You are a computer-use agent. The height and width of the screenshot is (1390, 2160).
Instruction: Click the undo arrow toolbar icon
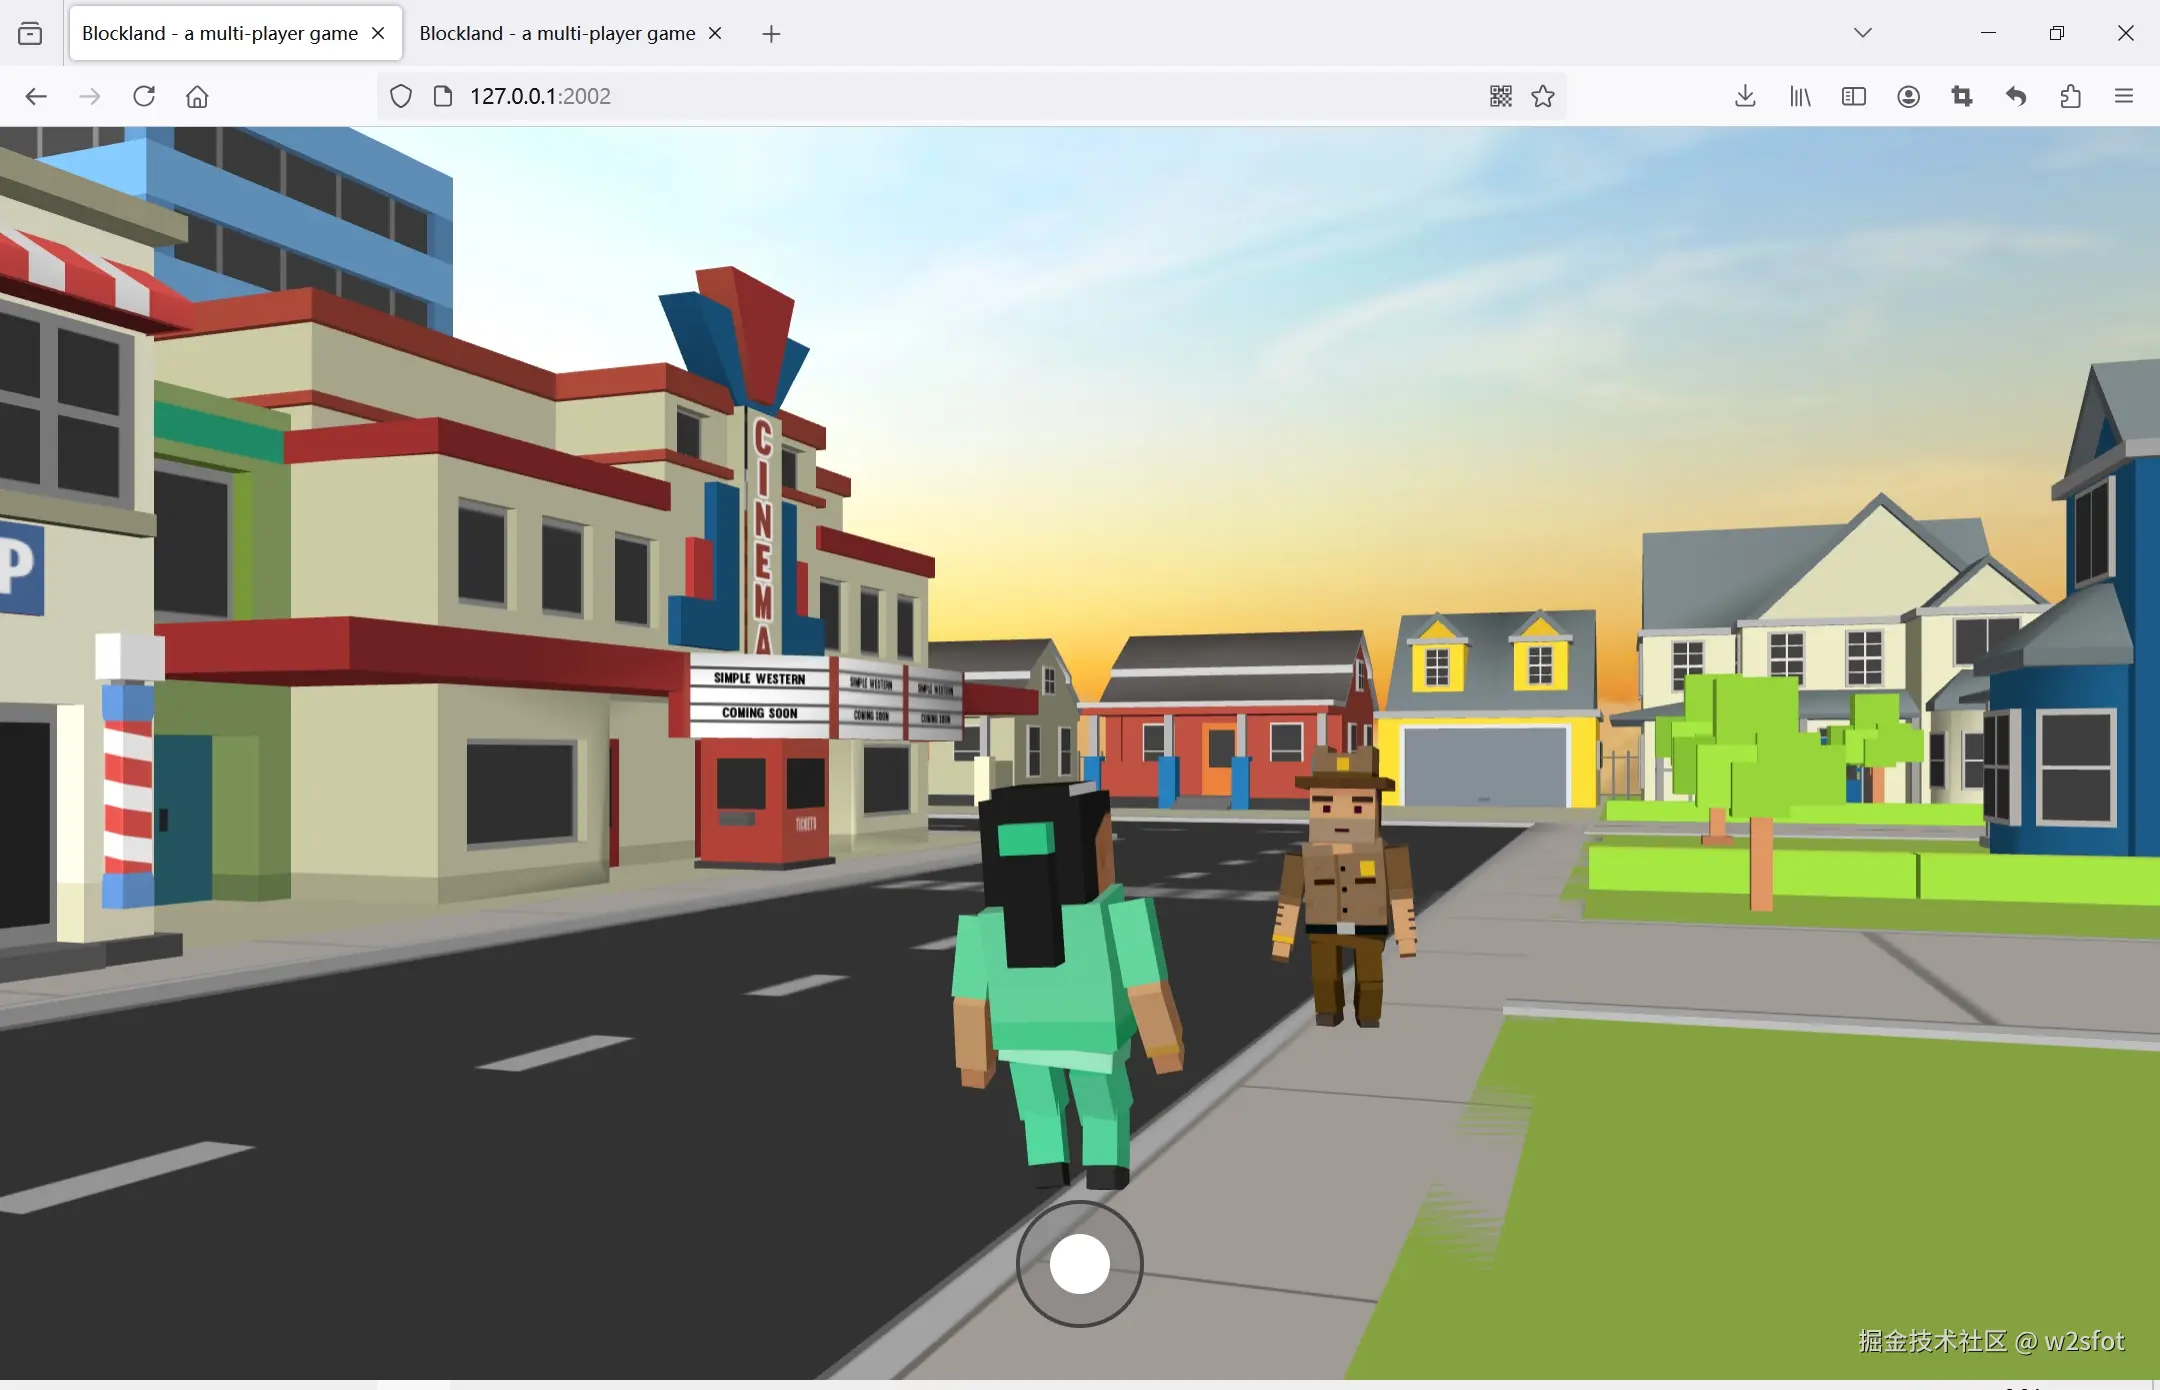pos(2016,96)
